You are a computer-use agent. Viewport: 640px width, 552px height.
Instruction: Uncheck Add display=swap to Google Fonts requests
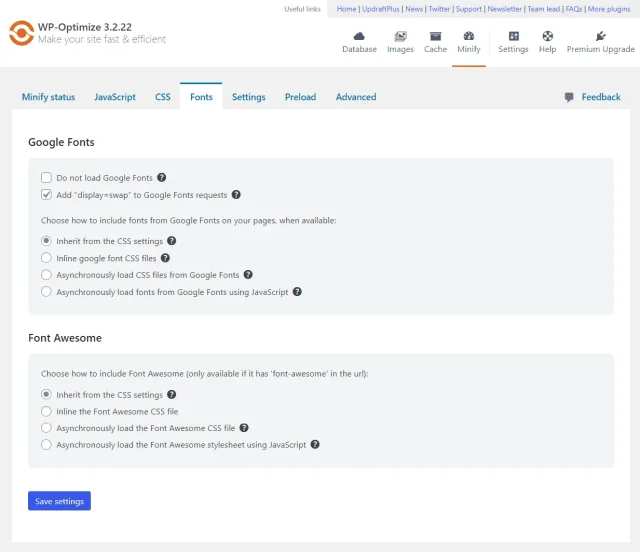(x=46, y=195)
